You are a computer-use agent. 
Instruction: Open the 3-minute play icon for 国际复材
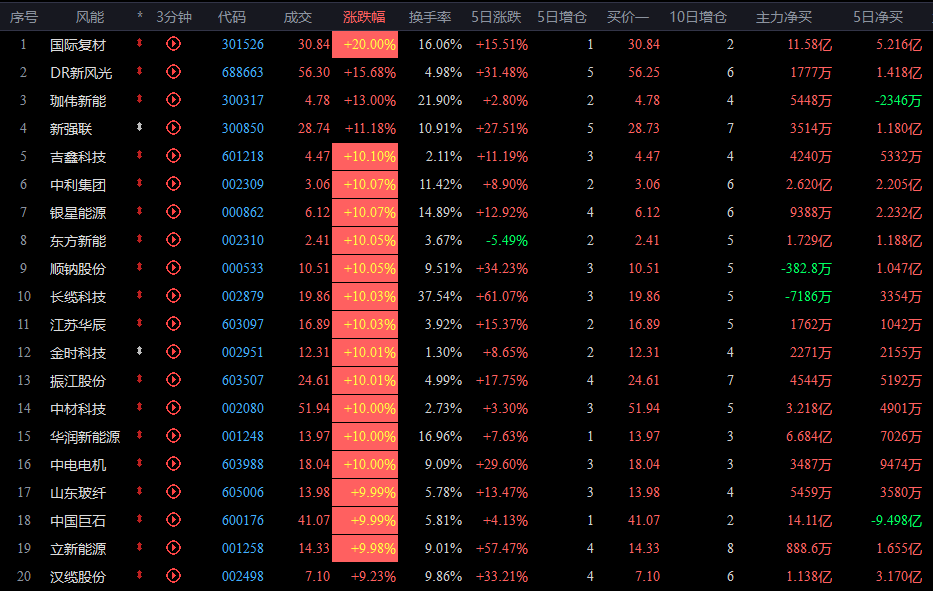[x=173, y=43]
